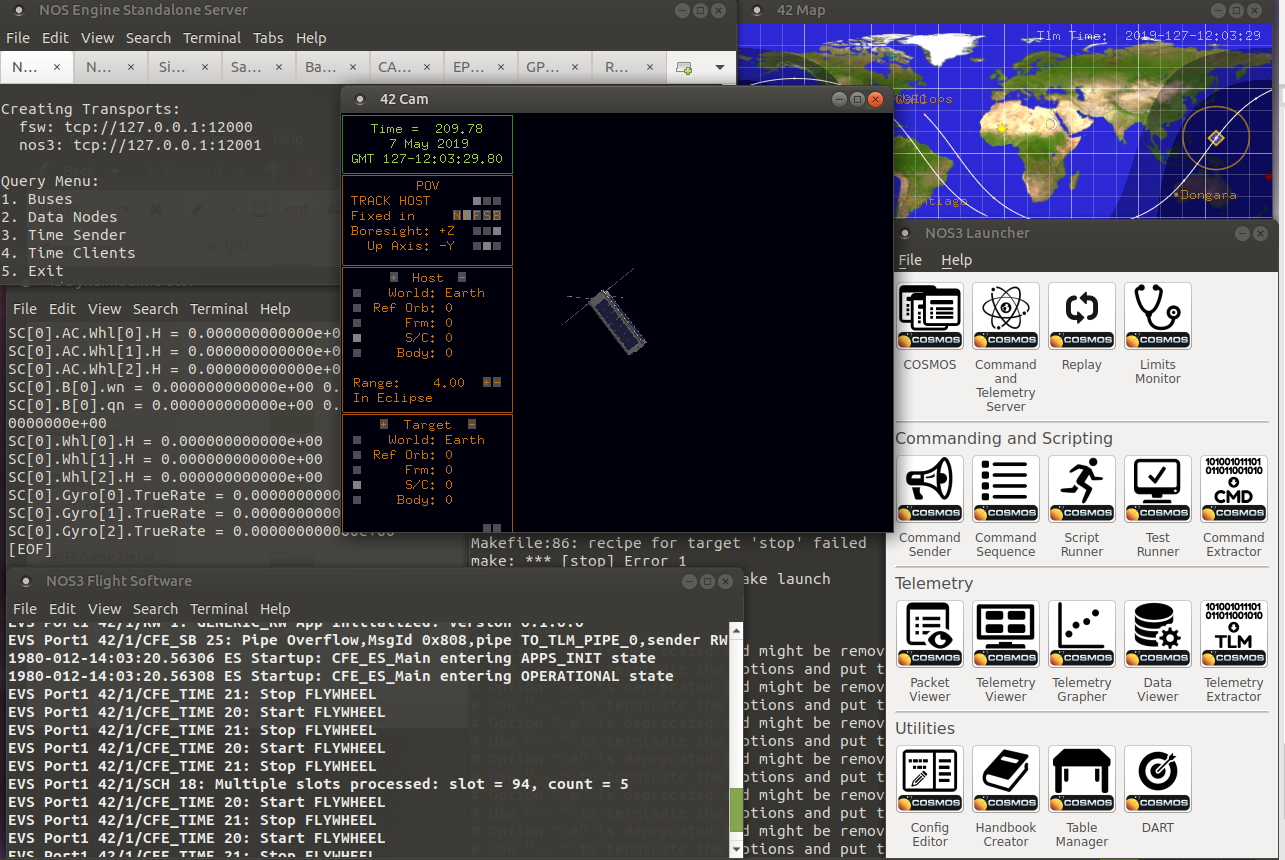Click '3. Time Sender' in Query Menu

coord(64,235)
